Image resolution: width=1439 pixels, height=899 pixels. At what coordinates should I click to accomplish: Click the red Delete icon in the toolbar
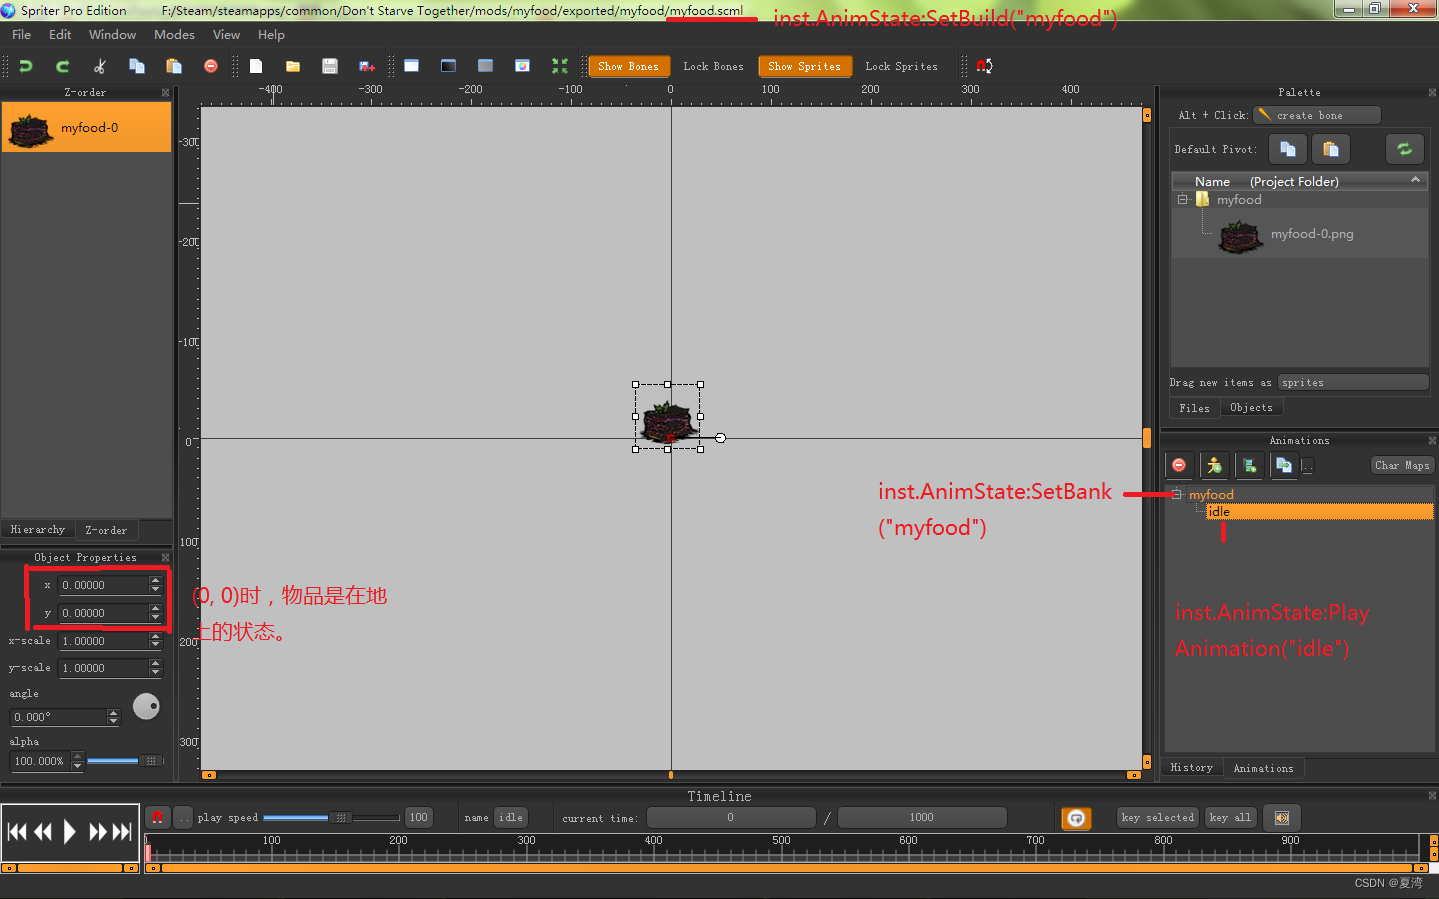tap(211, 66)
